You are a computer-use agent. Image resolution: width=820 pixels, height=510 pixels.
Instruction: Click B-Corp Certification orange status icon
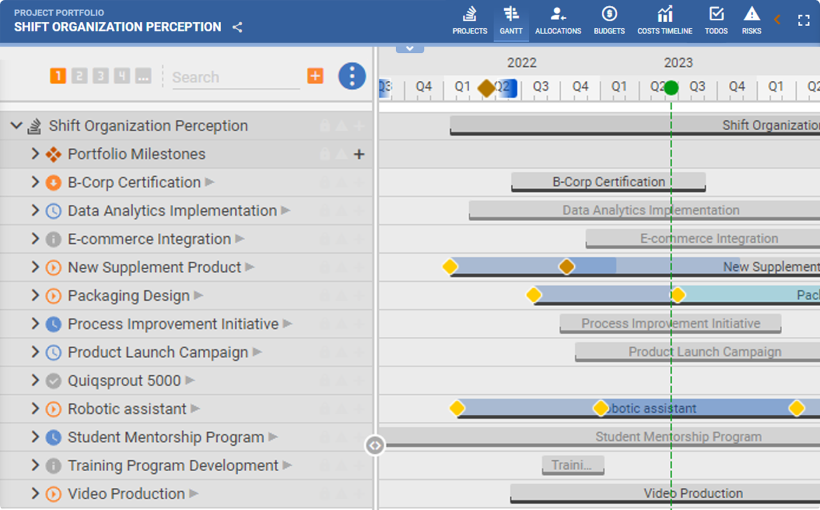point(53,183)
